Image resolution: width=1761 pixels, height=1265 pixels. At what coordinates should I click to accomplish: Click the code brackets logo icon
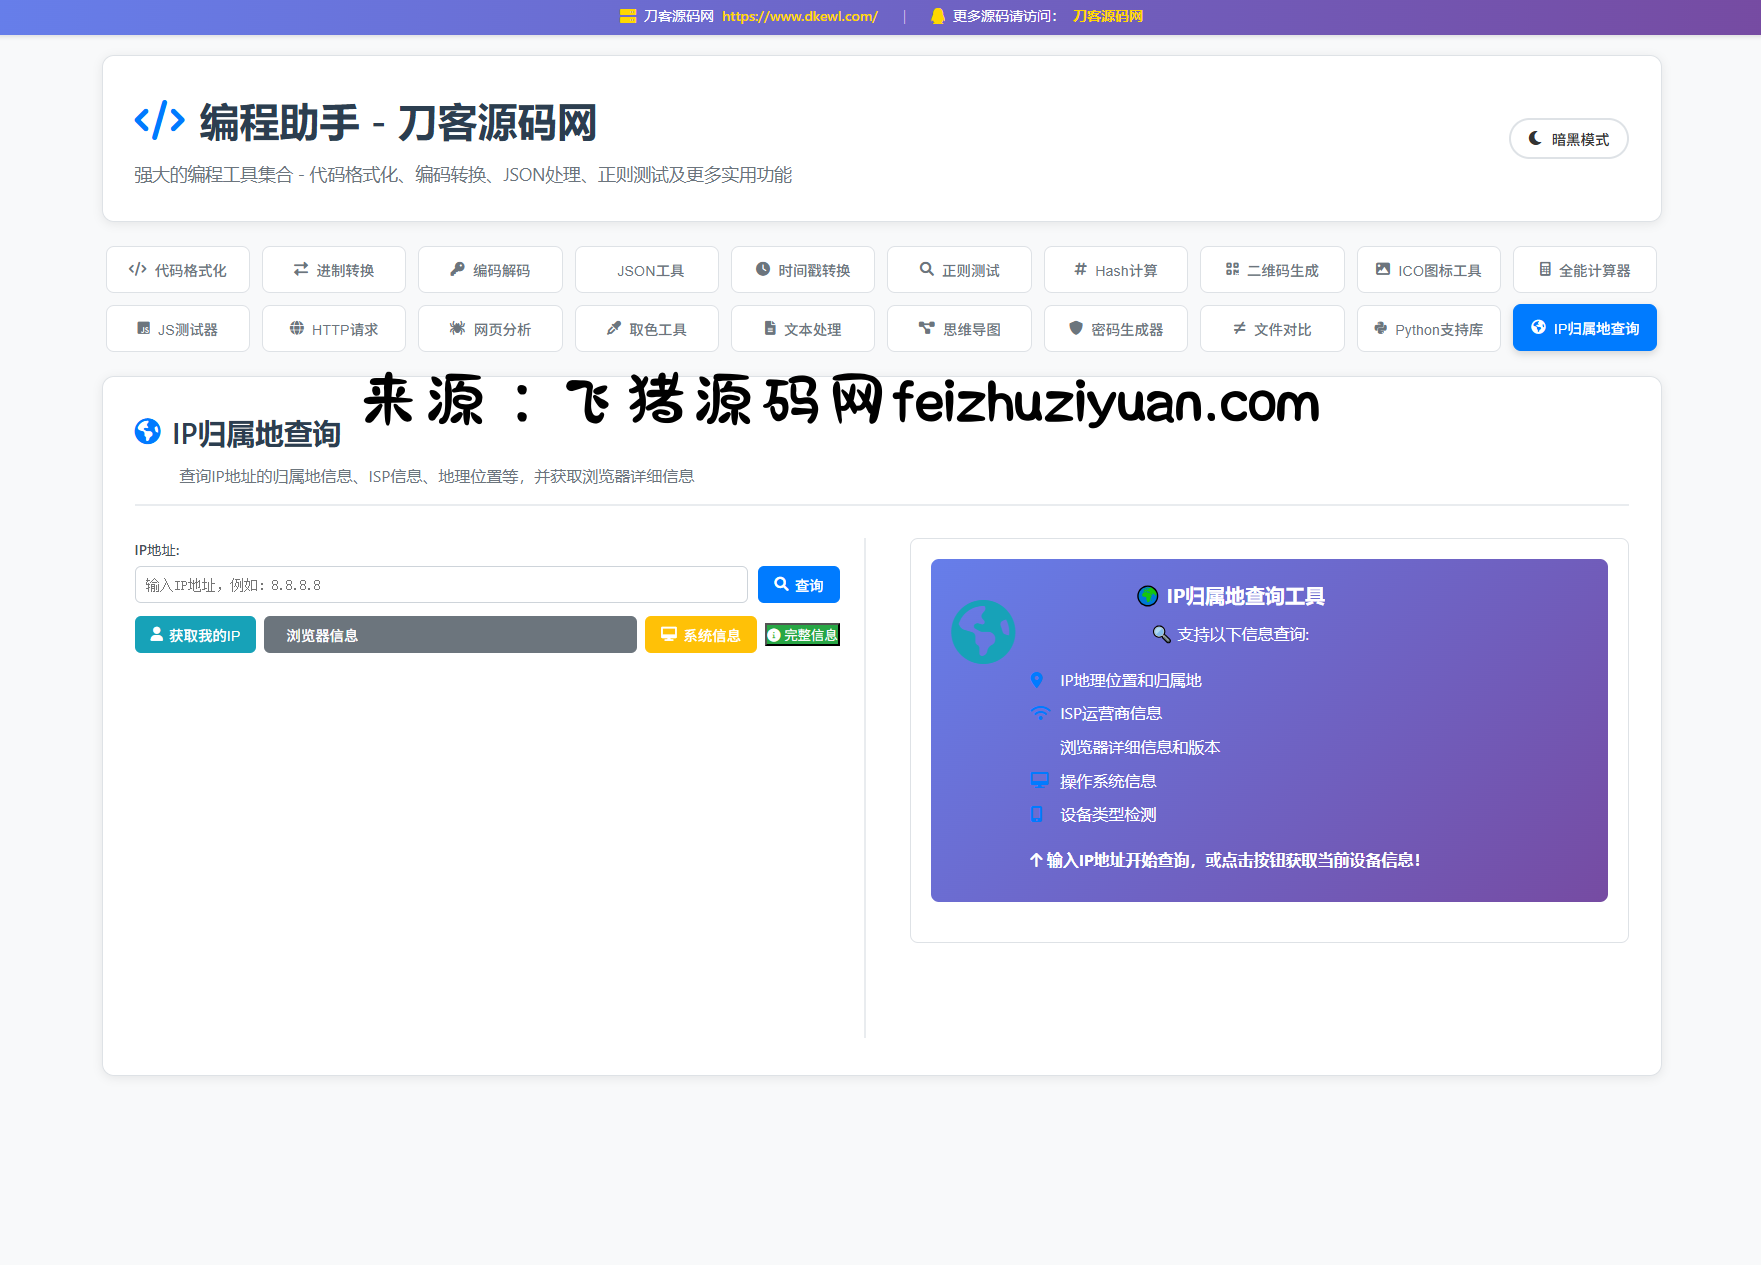(160, 121)
